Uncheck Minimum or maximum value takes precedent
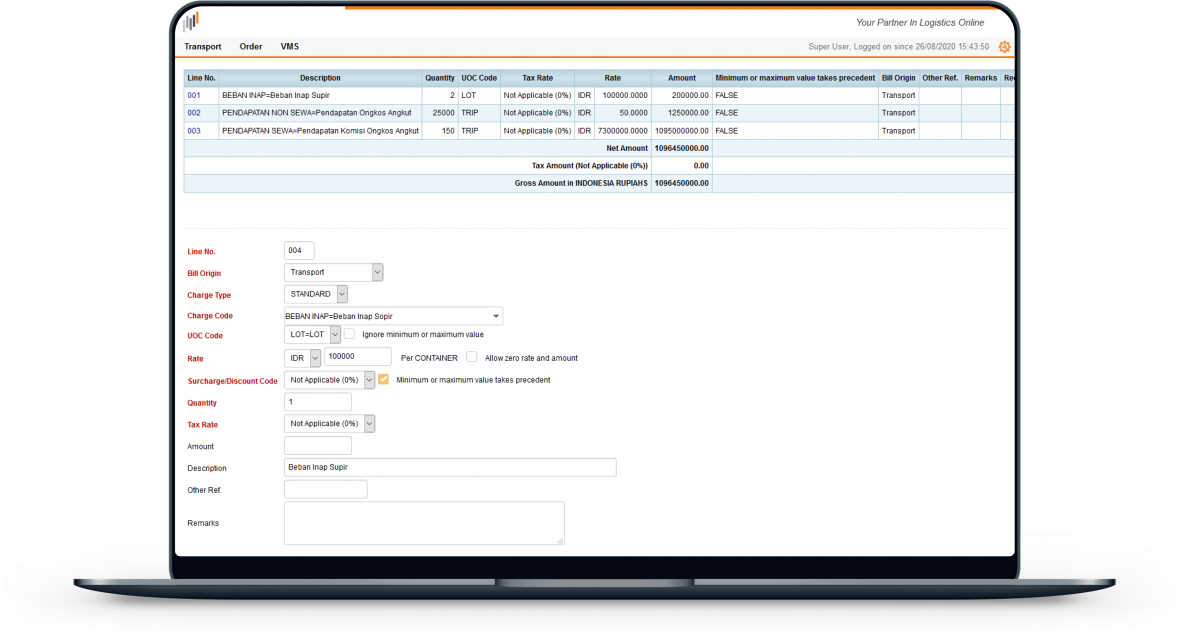The width and height of the screenshot is (1200, 637). click(x=382, y=380)
